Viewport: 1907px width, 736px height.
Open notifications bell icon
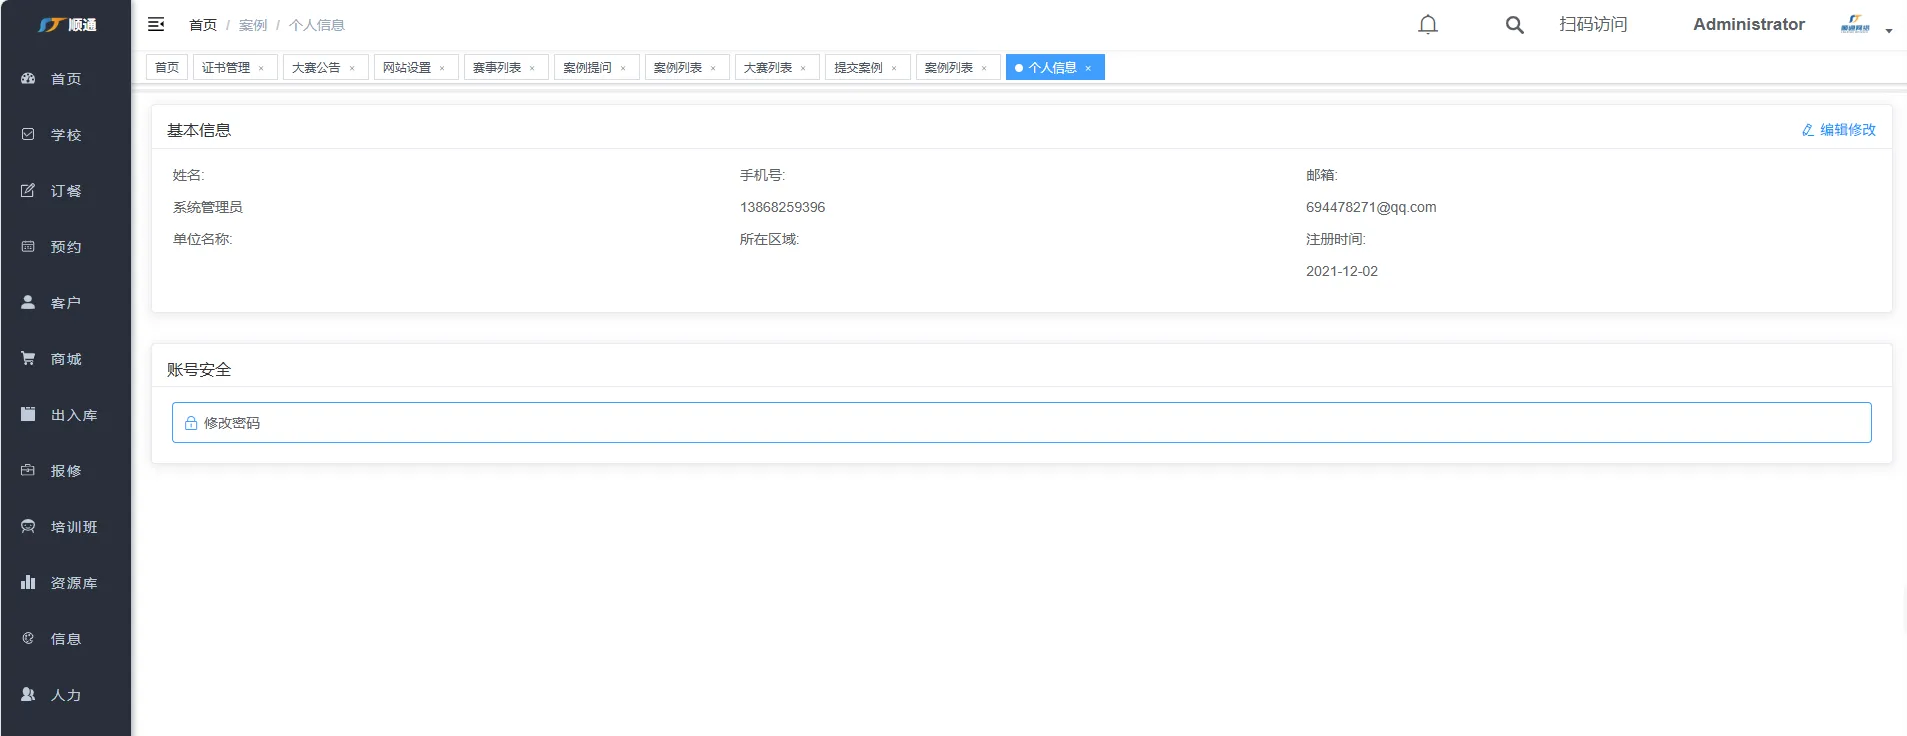point(1428,25)
